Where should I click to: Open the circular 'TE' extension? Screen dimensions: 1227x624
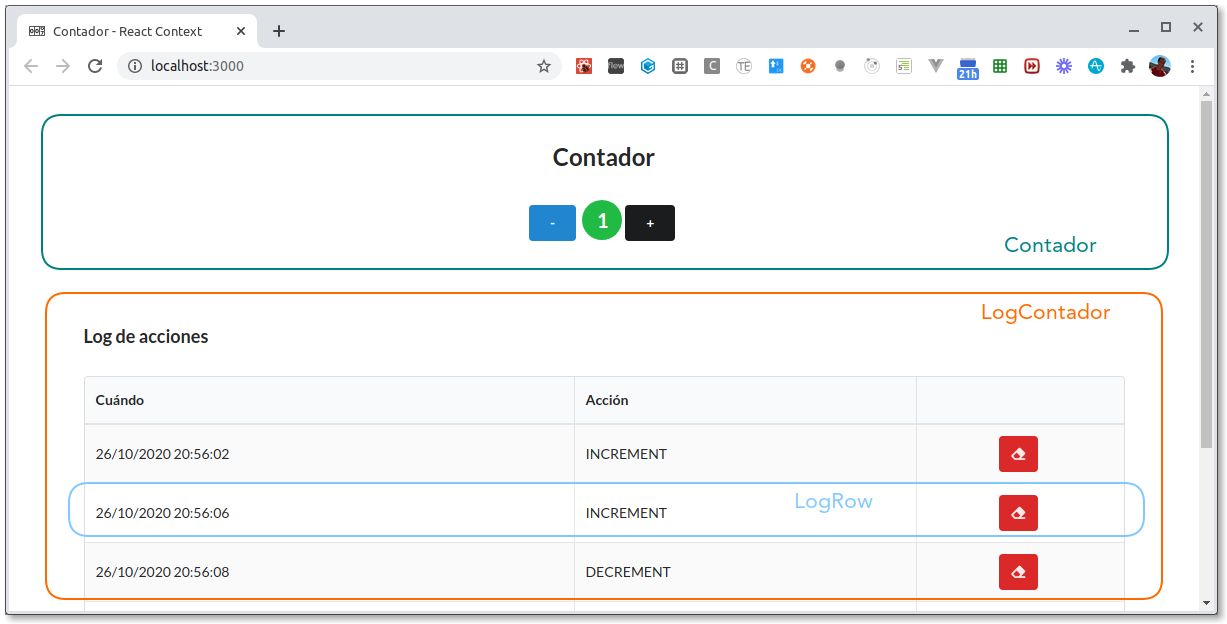click(744, 66)
